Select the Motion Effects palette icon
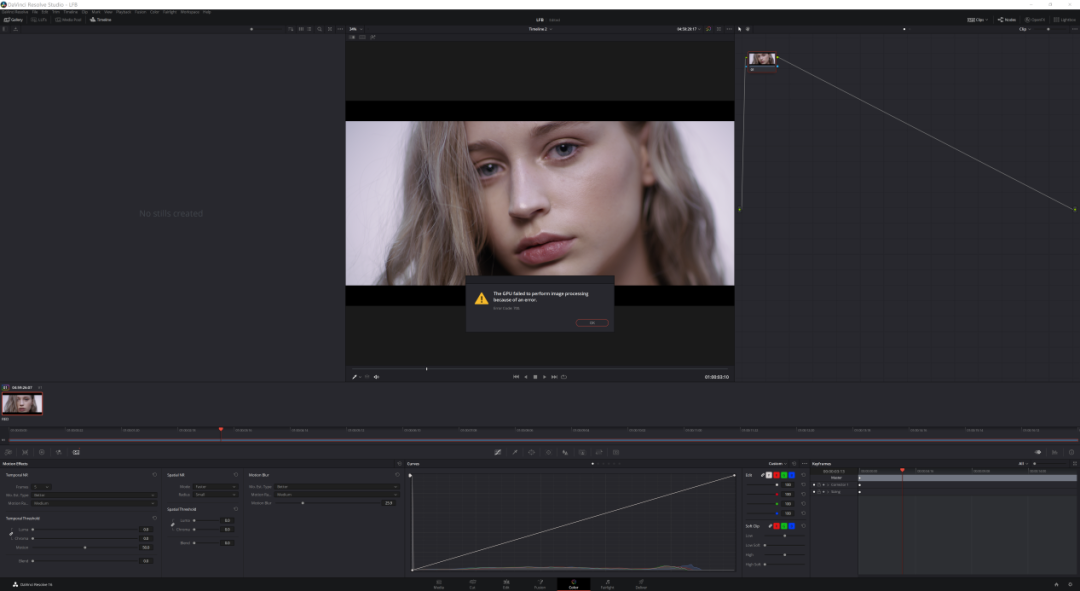Screen dimensions: 1080x591 (x=76, y=453)
